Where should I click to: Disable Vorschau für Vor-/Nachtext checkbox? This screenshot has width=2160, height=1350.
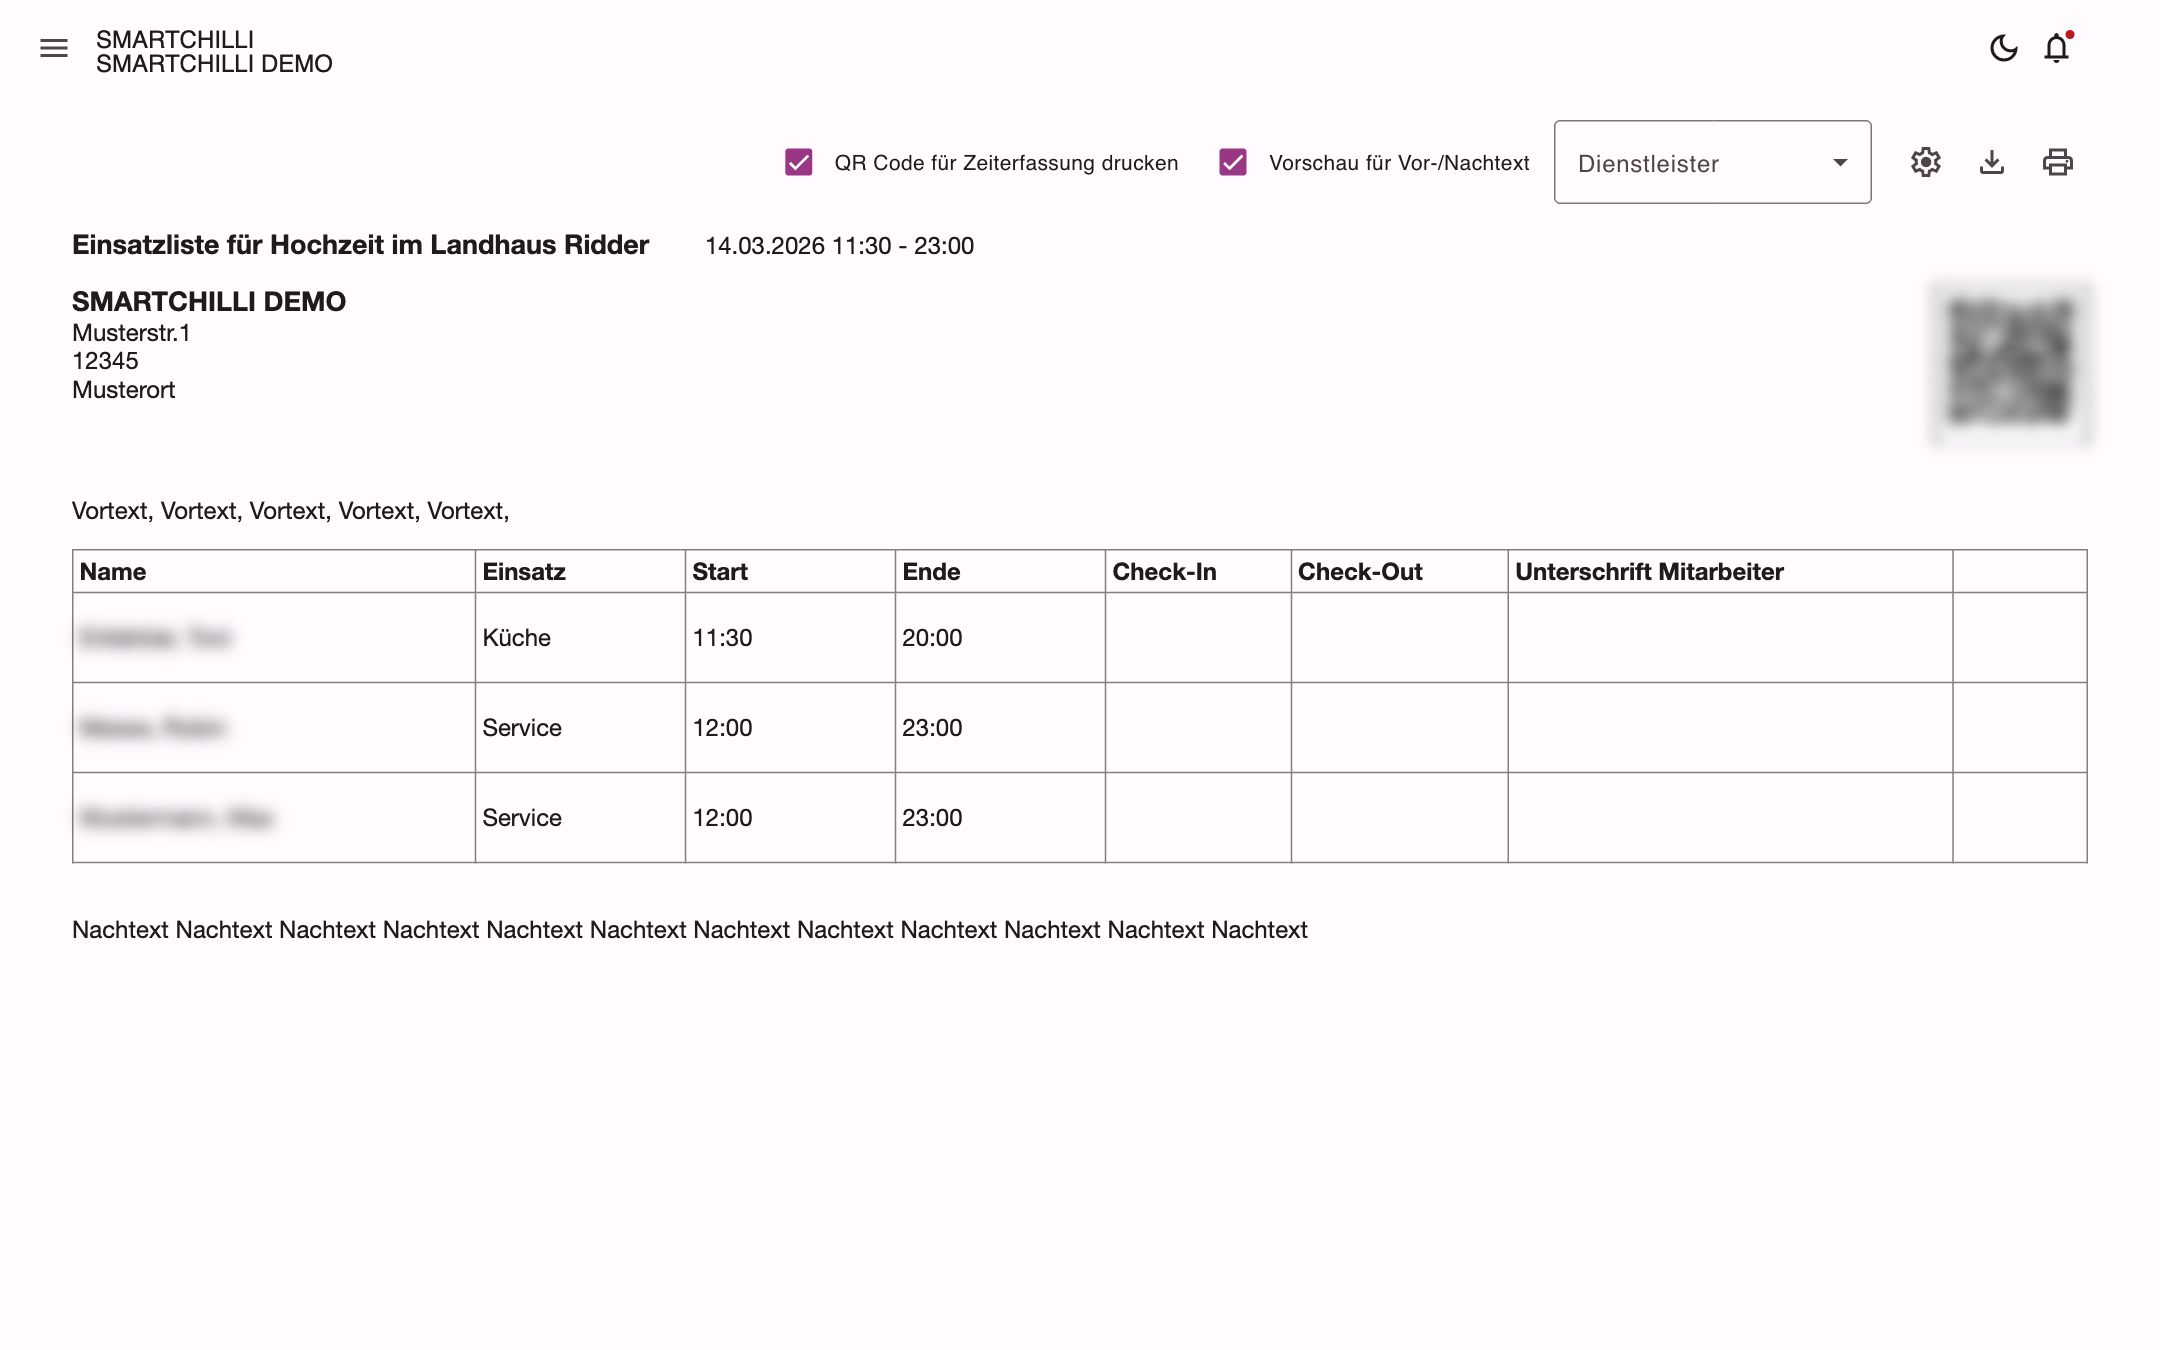pyautogui.click(x=1233, y=162)
